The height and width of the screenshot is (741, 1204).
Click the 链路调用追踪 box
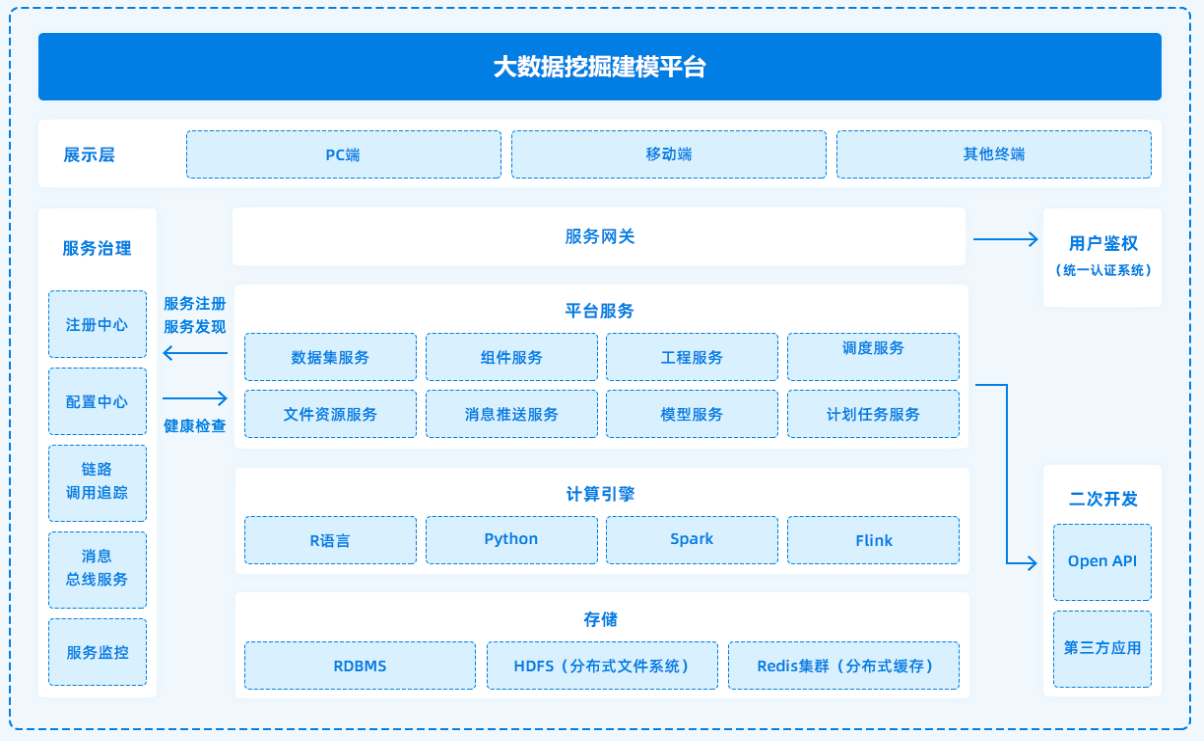pos(97,481)
